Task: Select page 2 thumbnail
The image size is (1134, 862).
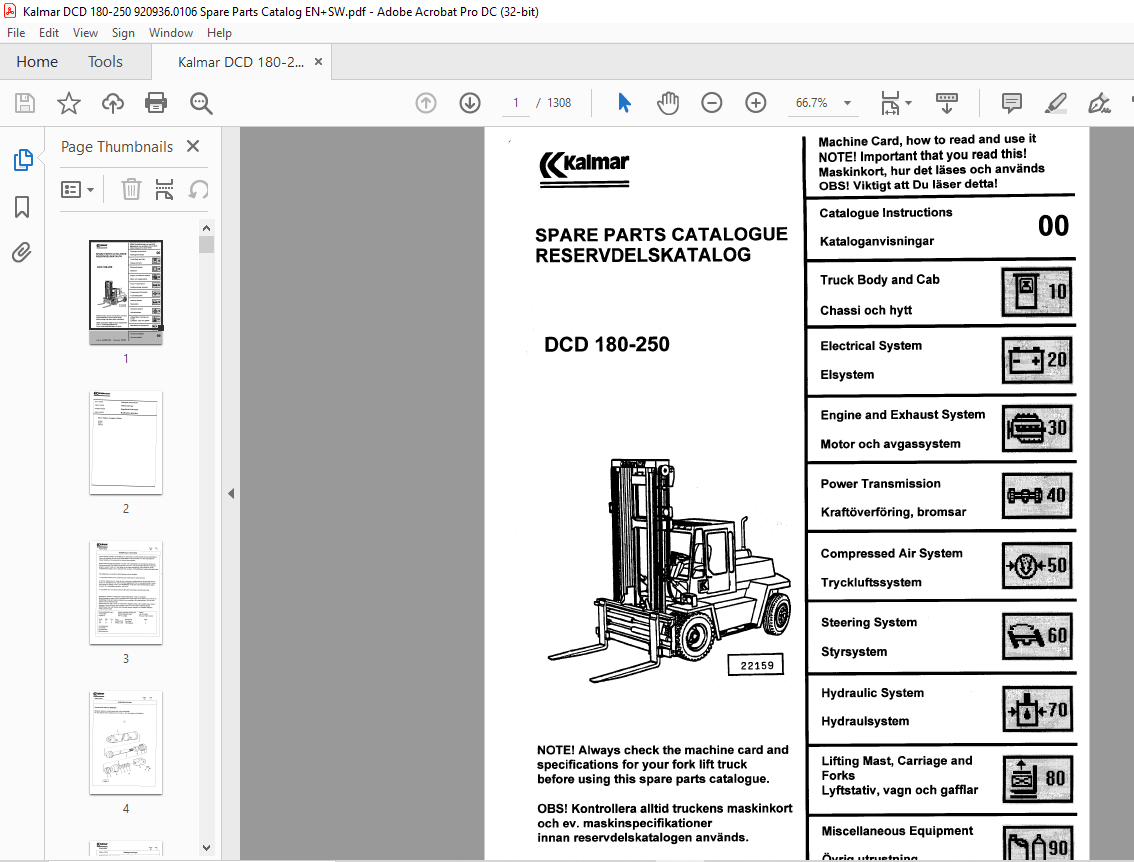Action: tap(126, 443)
